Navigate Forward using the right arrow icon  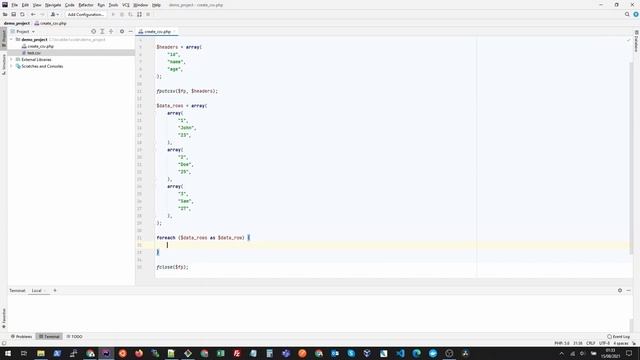point(42,14)
